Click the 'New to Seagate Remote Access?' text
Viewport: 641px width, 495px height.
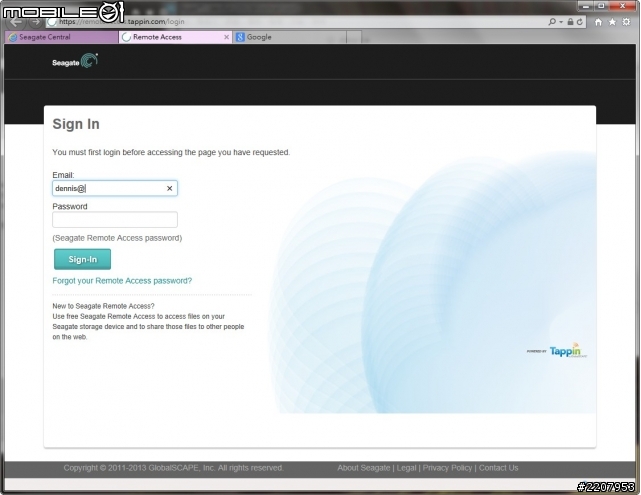point(103,306)
